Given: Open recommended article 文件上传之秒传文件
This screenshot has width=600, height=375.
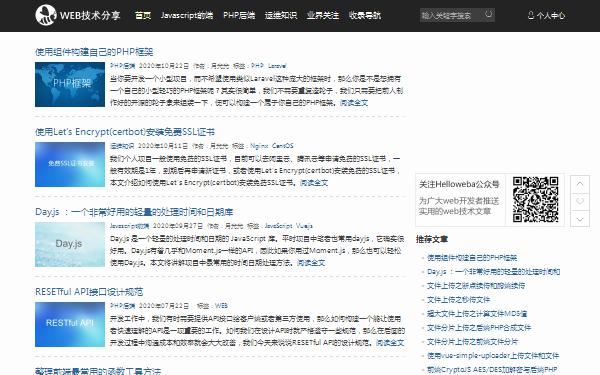Looking at the screenshot, I should (x=458, y=300).
